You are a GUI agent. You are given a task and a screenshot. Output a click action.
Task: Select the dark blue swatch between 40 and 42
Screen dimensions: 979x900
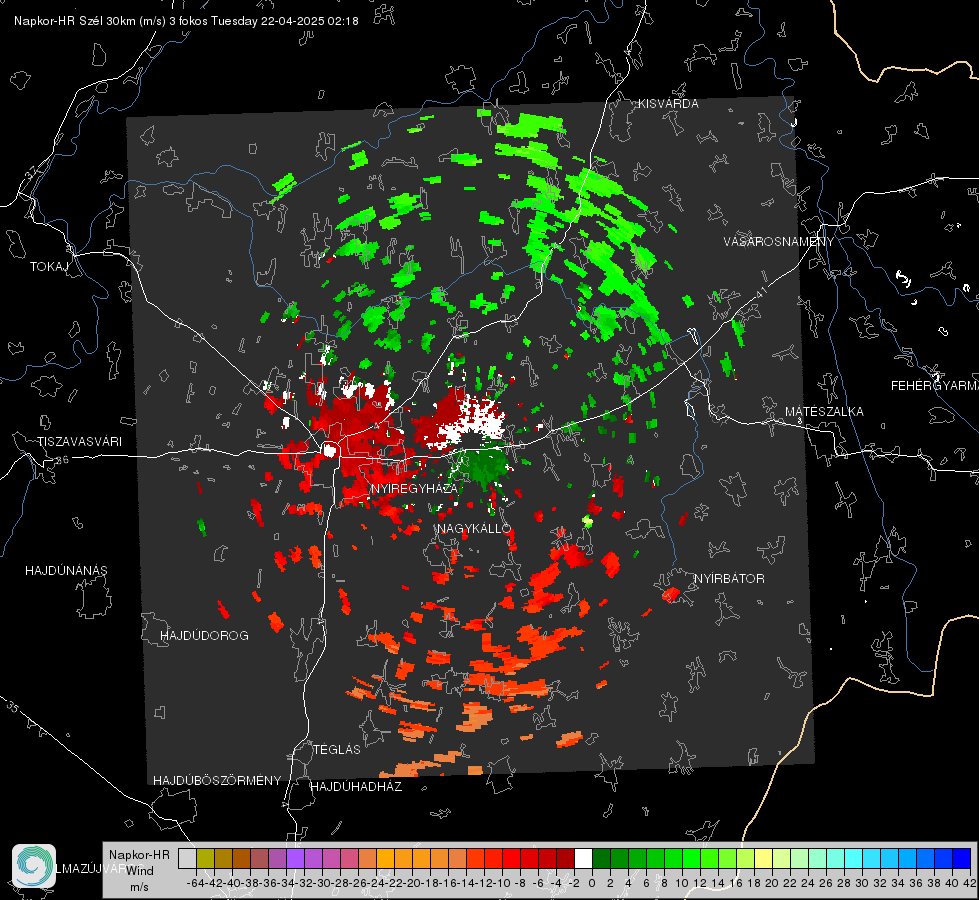[962, 858]
